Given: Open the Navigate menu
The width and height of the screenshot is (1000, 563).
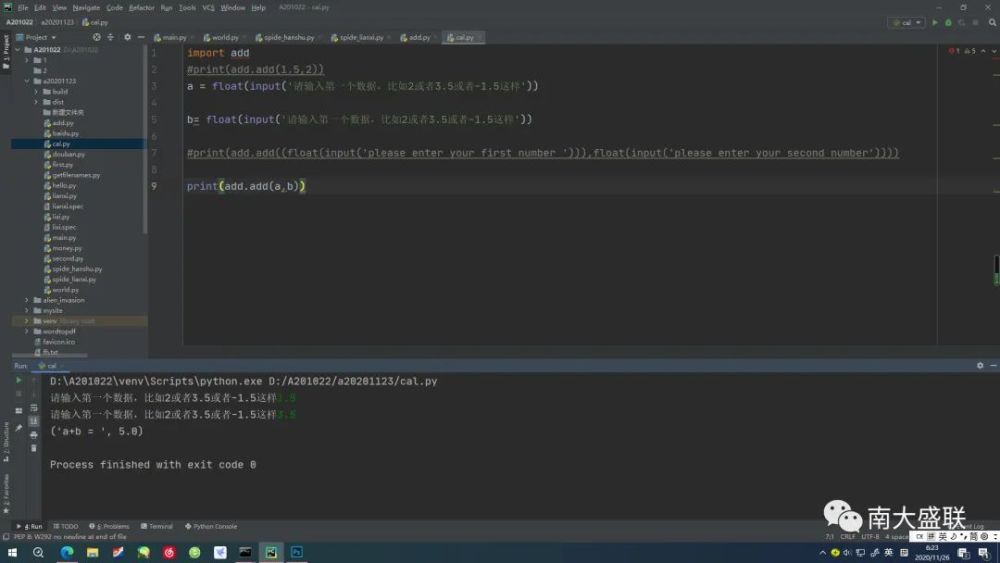Looking at the screenshot, I should coord(86,8).
